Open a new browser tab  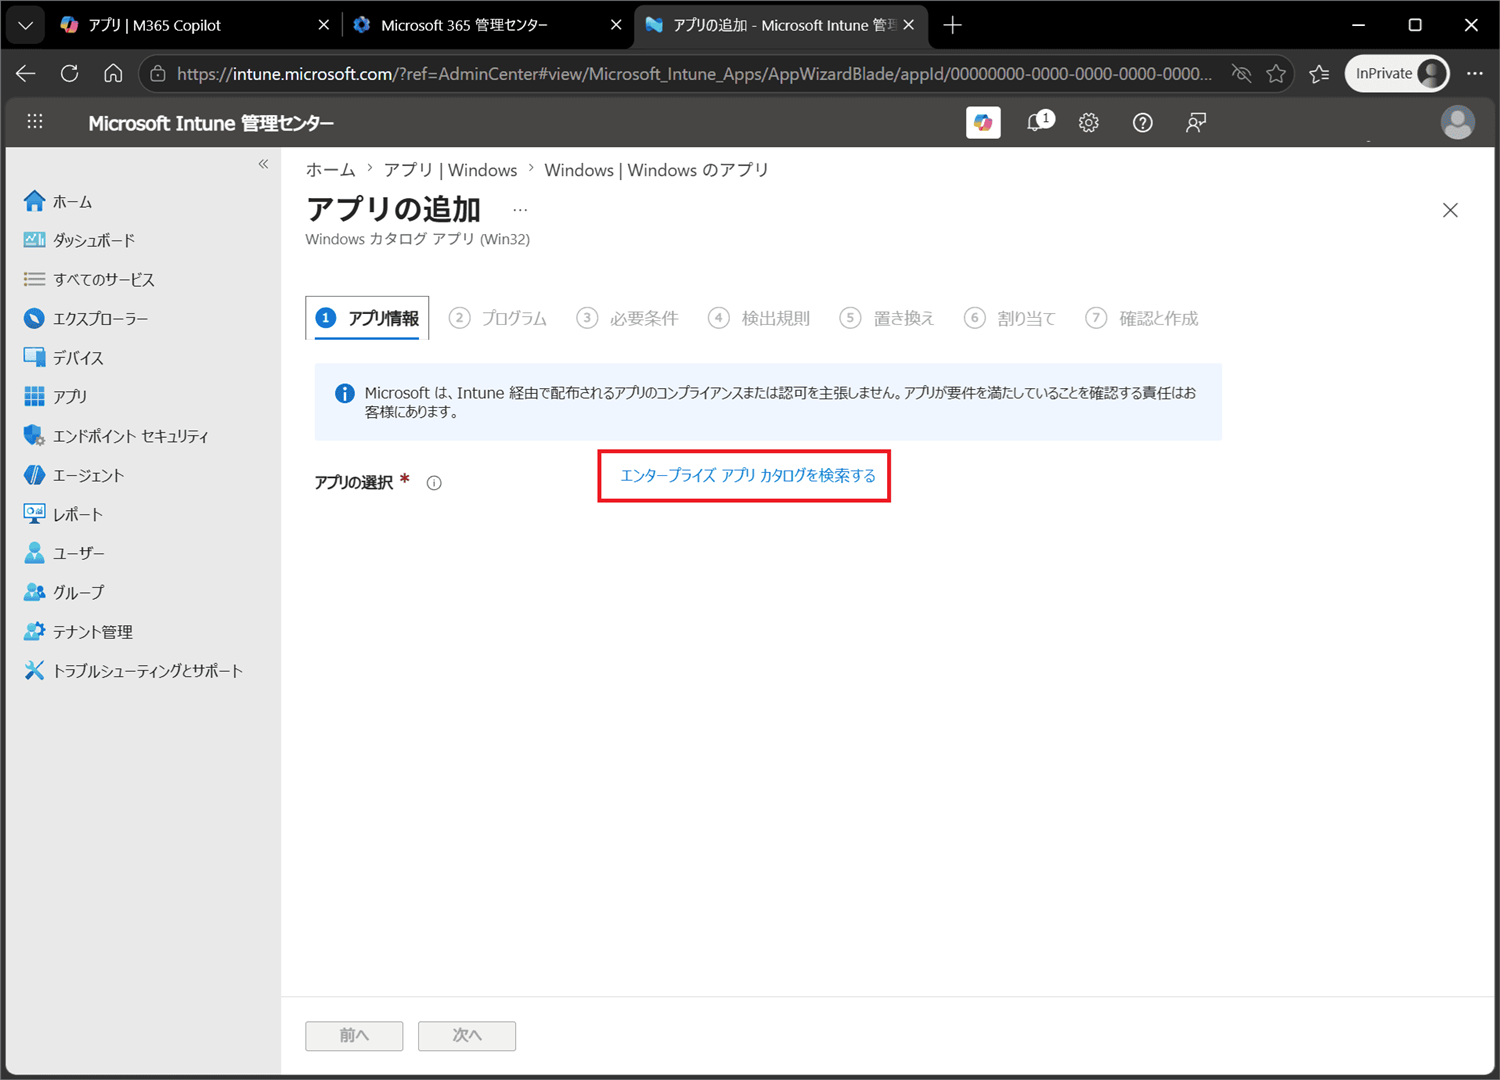click(x=952, y=25)
